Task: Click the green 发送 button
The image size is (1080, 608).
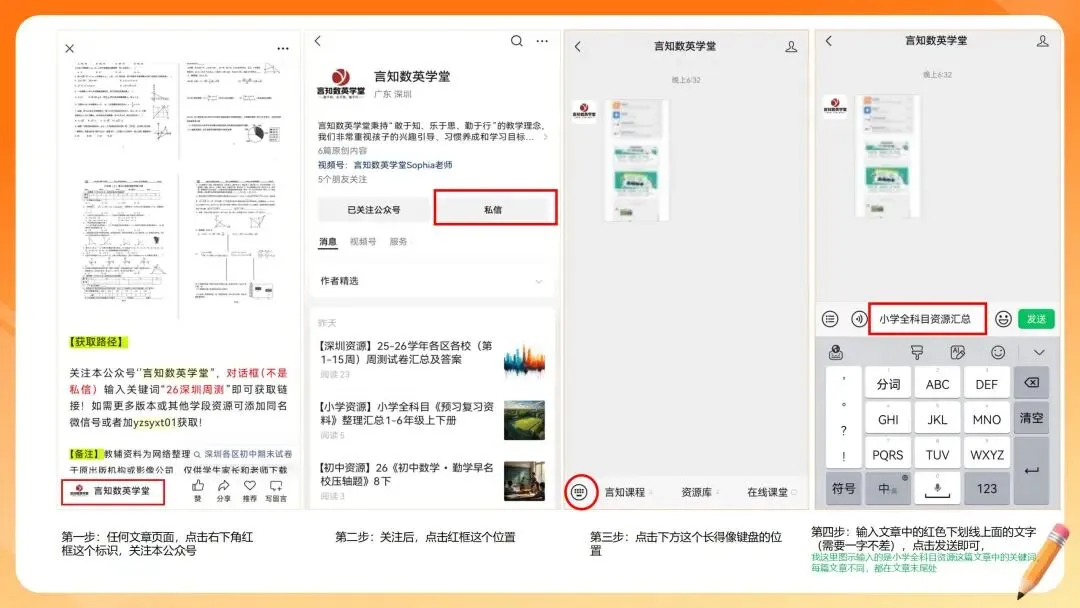Action: (1036, 319)
